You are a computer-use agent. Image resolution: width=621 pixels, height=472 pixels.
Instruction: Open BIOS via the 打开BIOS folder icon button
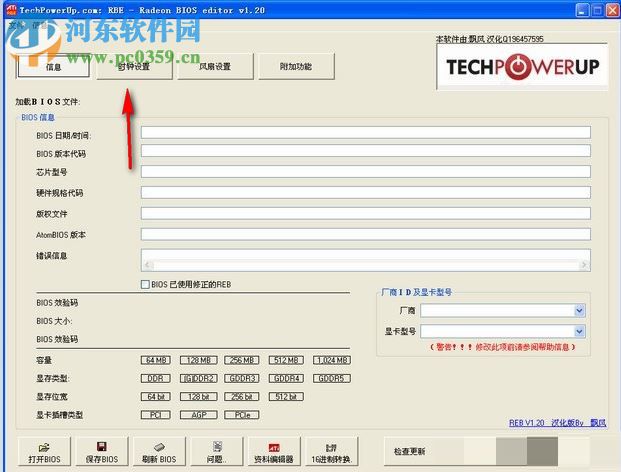click(44, 451)
